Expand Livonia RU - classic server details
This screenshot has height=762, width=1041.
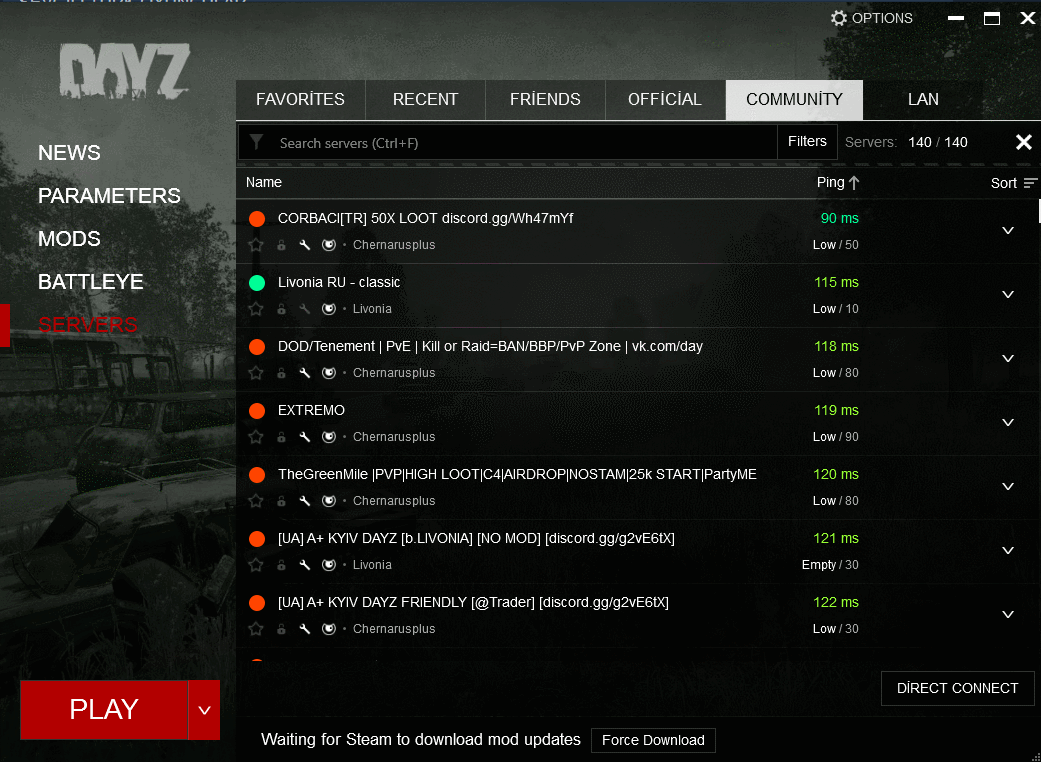[x=1008, y=294]
